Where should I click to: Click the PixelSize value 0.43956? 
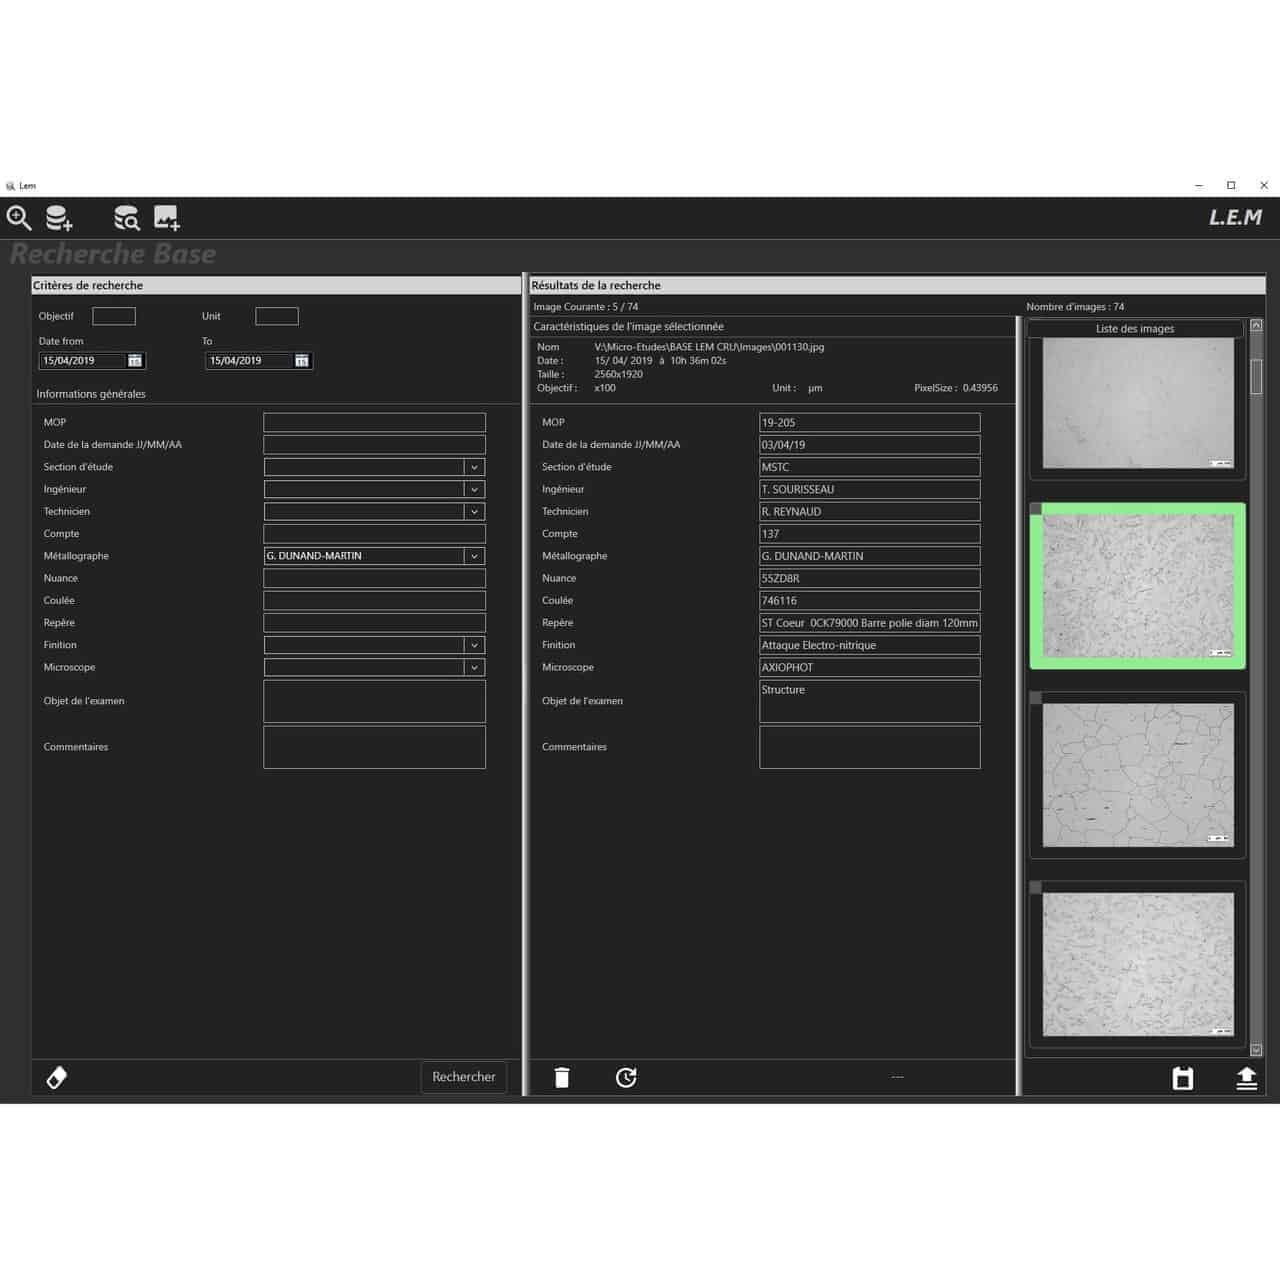980,388
